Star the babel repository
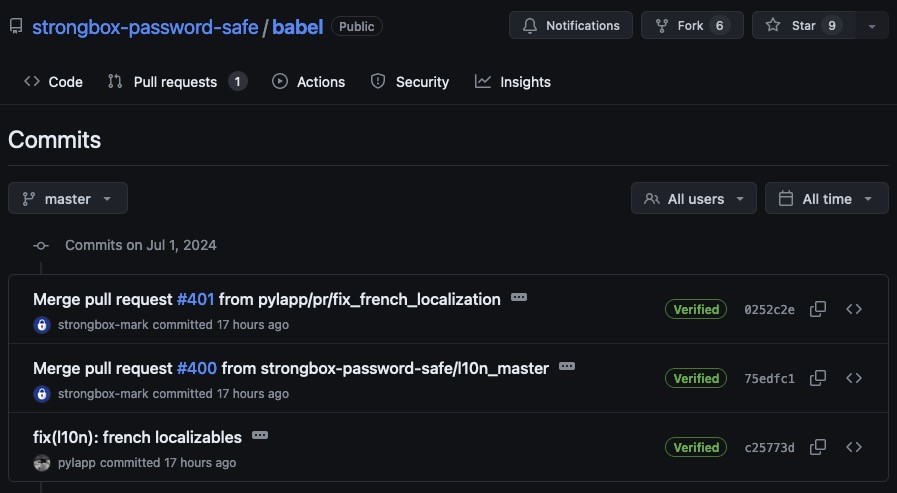The width and height of the screenshot is (897, 493). point(803,26)
